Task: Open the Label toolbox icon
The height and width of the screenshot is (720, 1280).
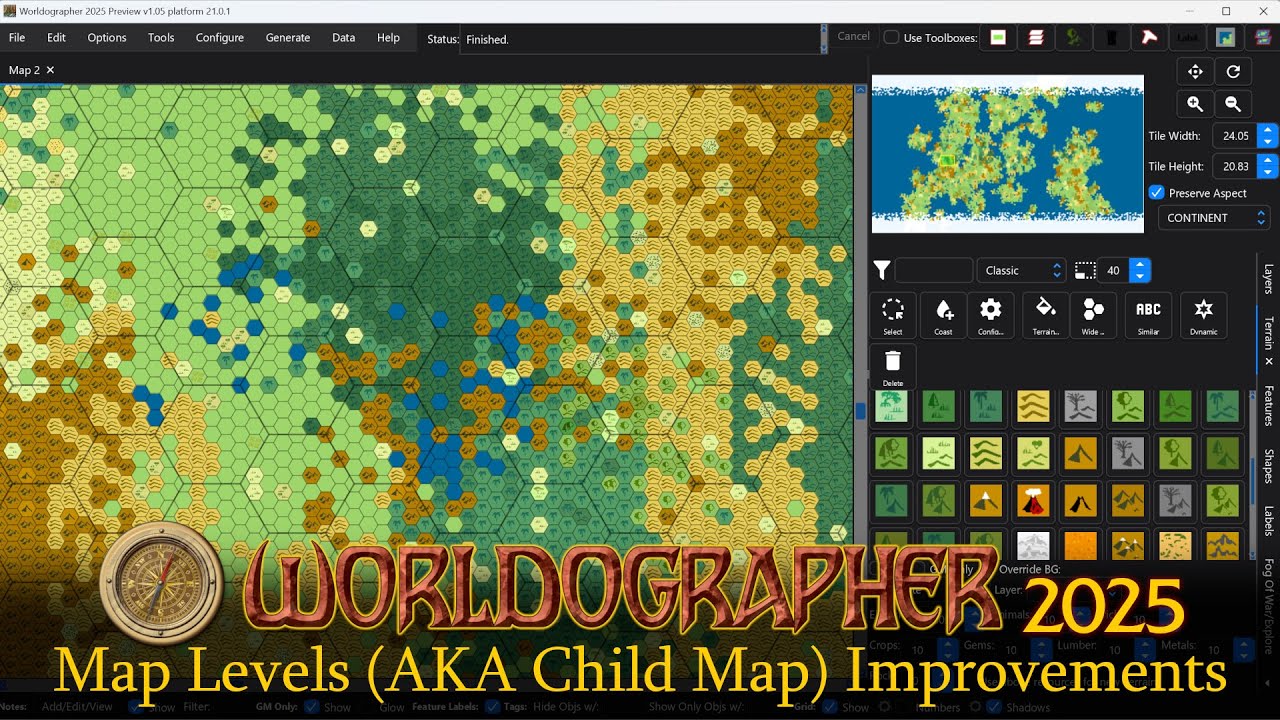Action: (x=1188, y=38)
